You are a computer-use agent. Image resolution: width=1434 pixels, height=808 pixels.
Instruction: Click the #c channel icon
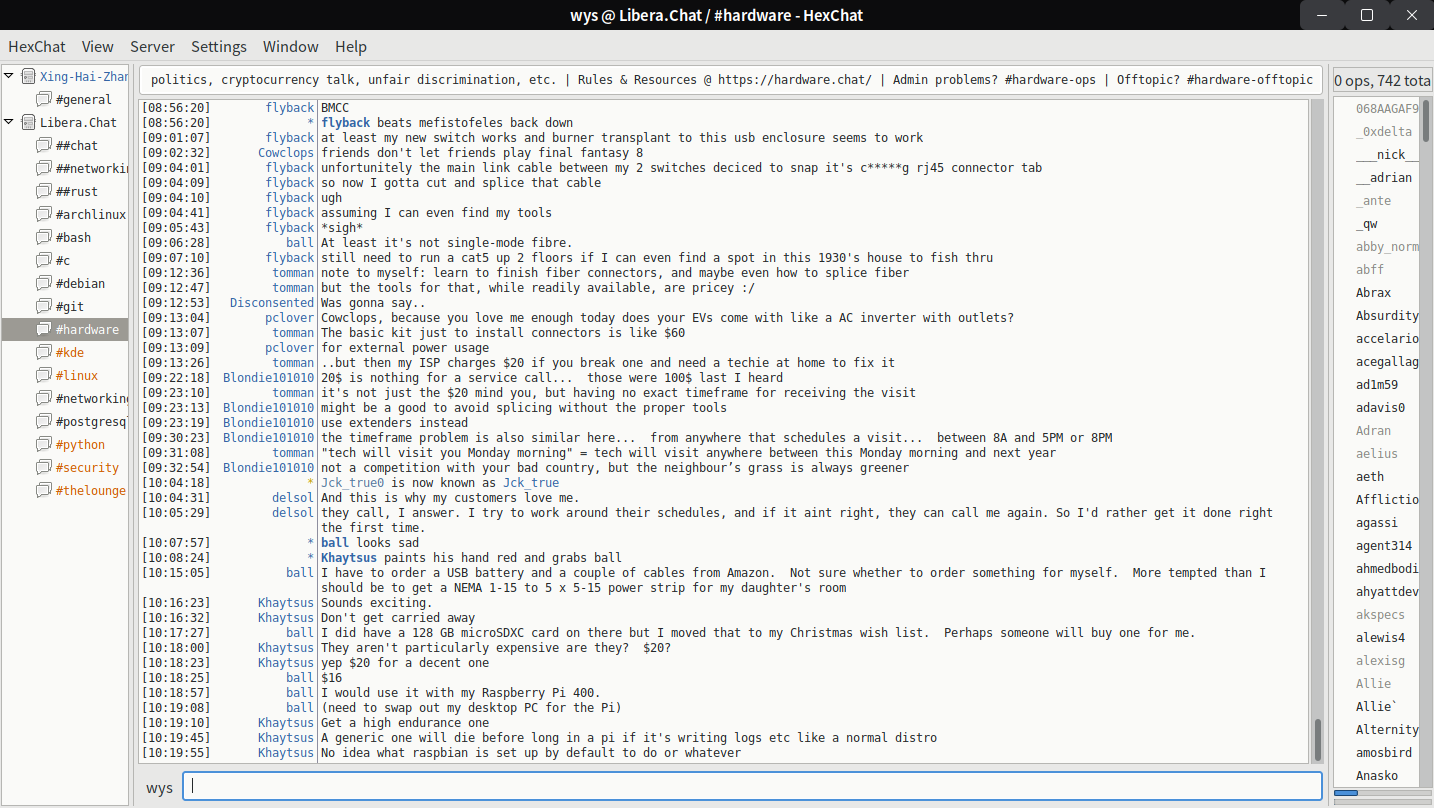coord(44,260)
